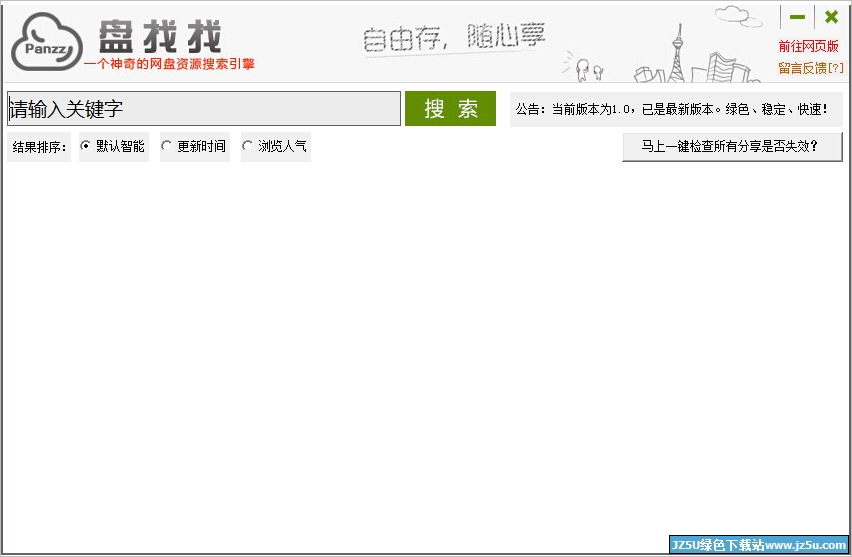Click the 一个神奇的网盘资源搜索引擎 tagline
The image size is (852, 557).
tap(170, 64)
